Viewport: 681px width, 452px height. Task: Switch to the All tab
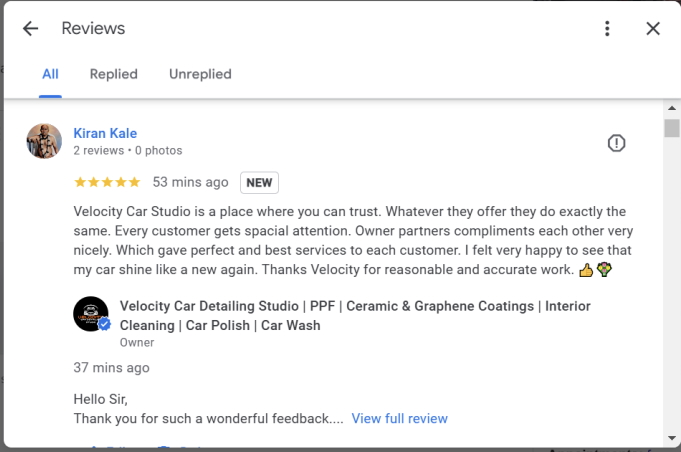[x=50, y=74]
